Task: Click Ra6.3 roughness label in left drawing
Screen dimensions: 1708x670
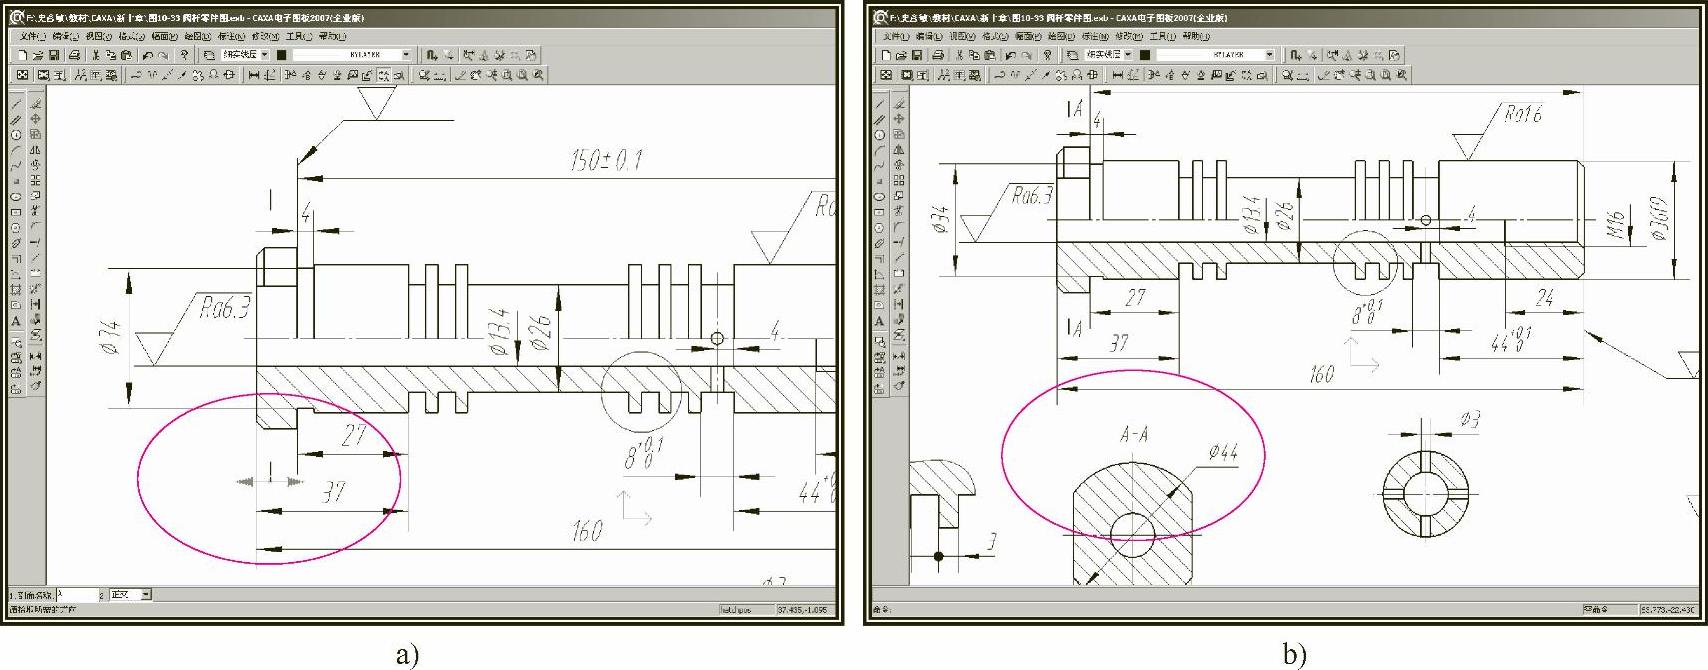Action: coord(225,307)
